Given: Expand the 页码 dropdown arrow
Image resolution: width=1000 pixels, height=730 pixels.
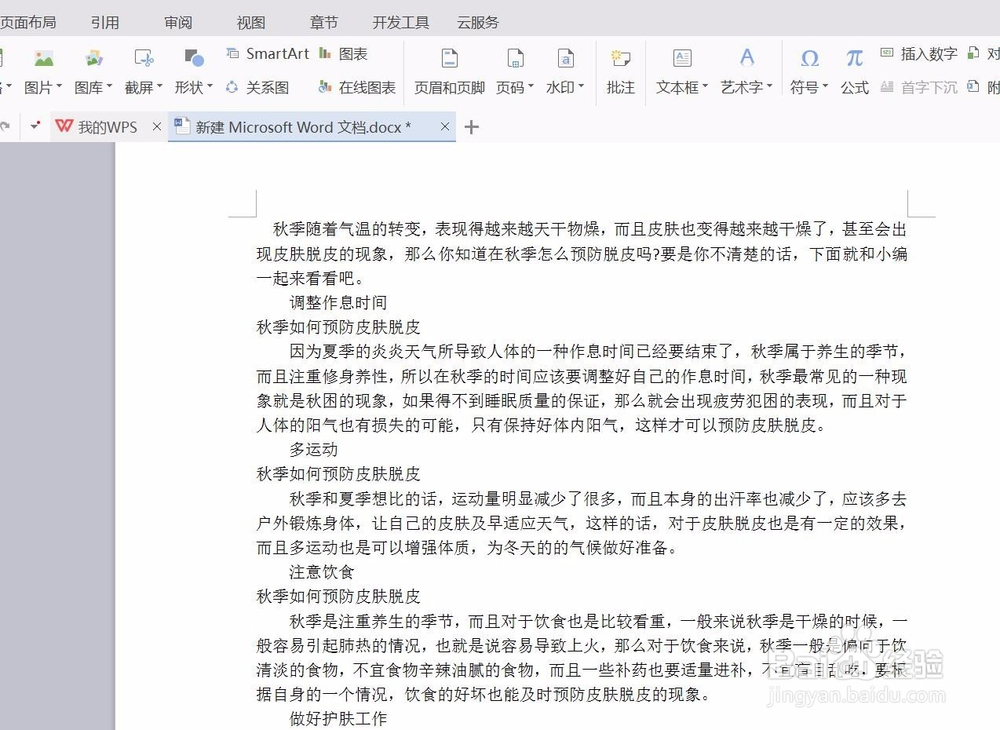Looking at the screenshot, I should (x=531, y=85).
